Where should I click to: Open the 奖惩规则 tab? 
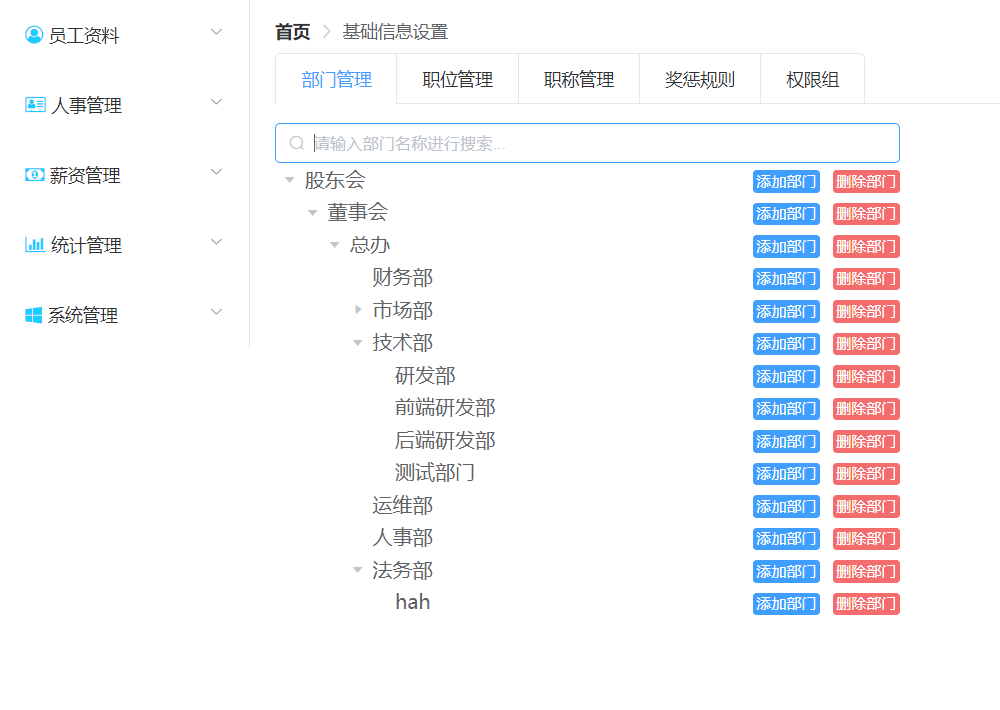(x=700, y=79)
